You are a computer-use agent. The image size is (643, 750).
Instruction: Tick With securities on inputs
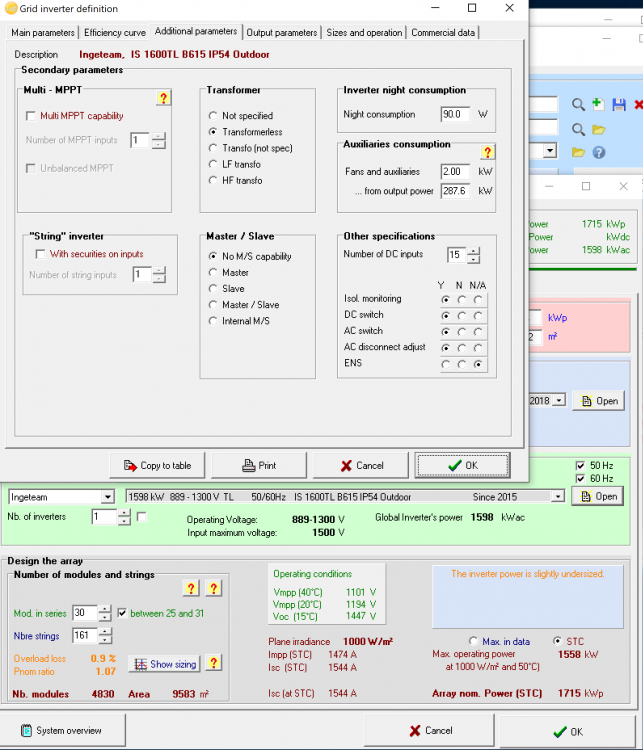coord(40,254)
